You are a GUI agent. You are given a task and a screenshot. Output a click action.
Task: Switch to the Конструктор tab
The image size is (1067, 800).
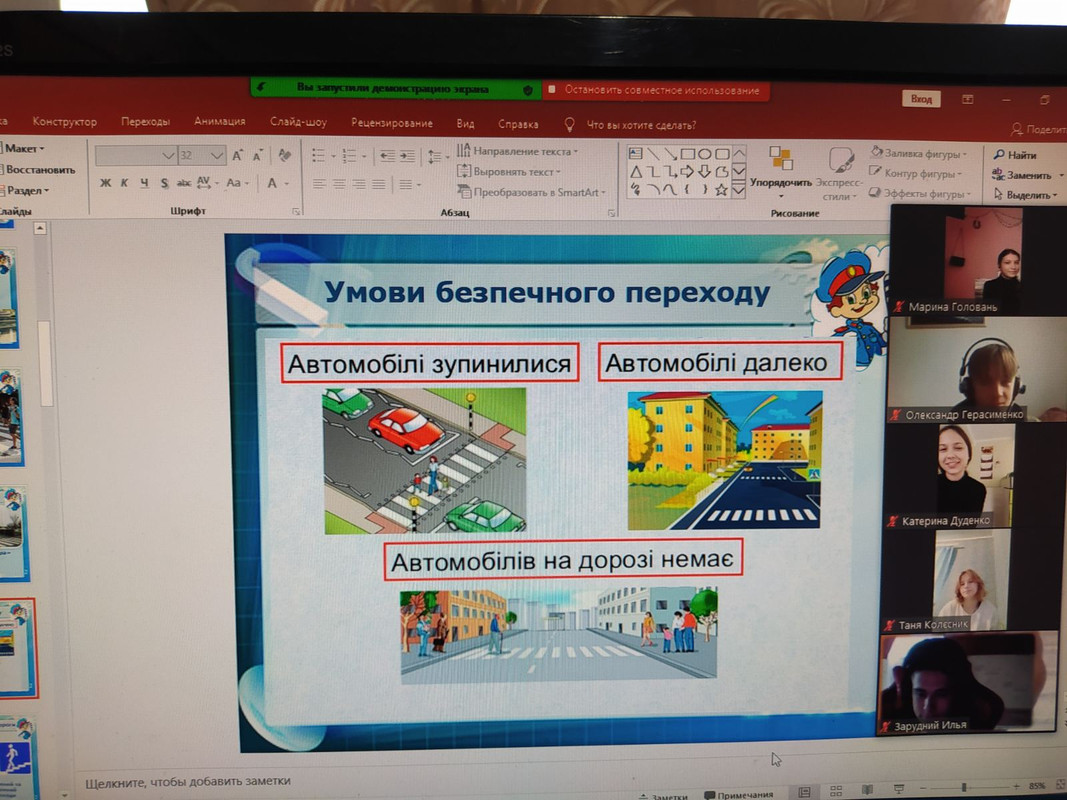[x=65, y=122]
